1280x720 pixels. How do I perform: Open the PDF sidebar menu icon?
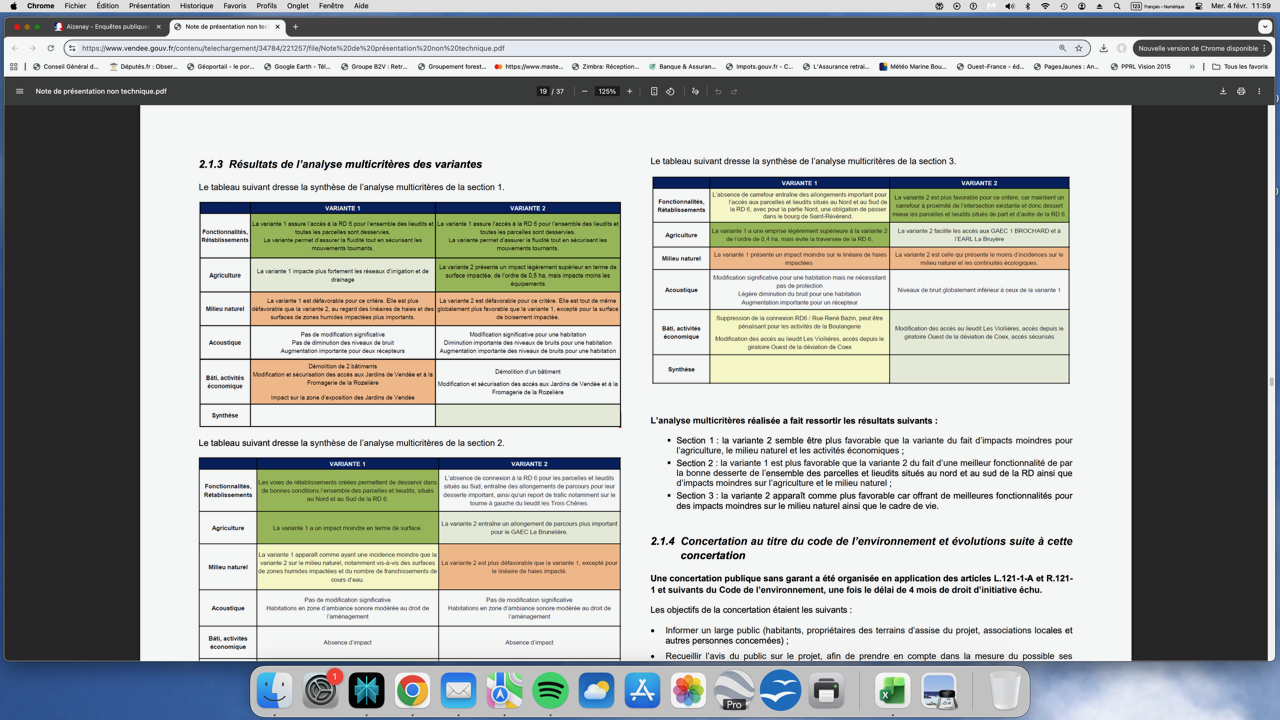[19, 91]
